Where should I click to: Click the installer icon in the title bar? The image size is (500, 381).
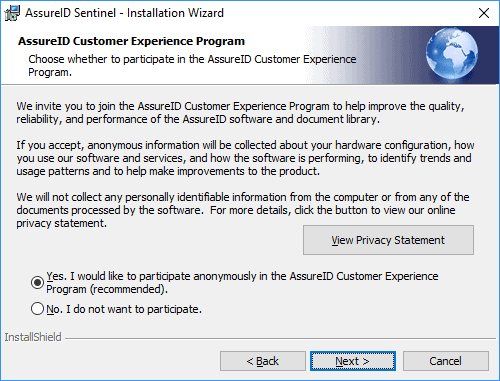click(x=12, y=13)
